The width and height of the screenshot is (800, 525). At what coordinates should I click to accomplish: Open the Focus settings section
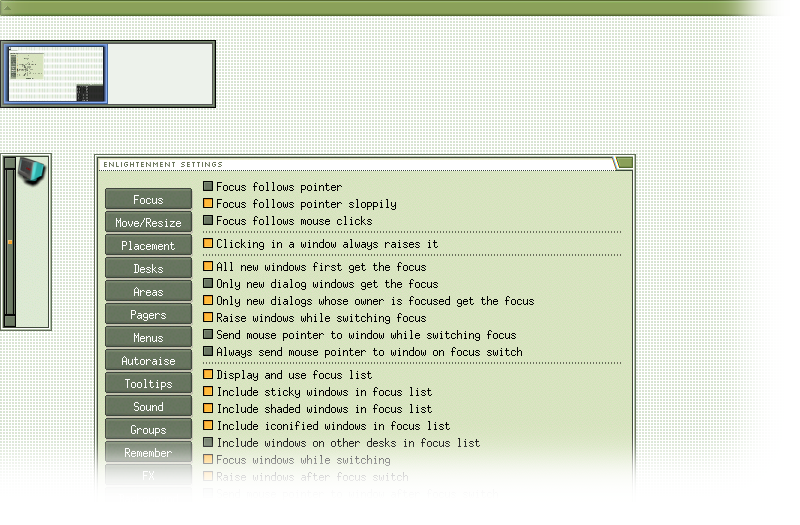148,199
